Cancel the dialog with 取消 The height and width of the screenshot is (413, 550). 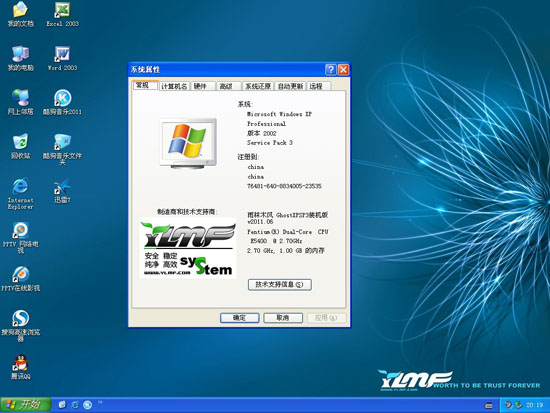point(283,318)
